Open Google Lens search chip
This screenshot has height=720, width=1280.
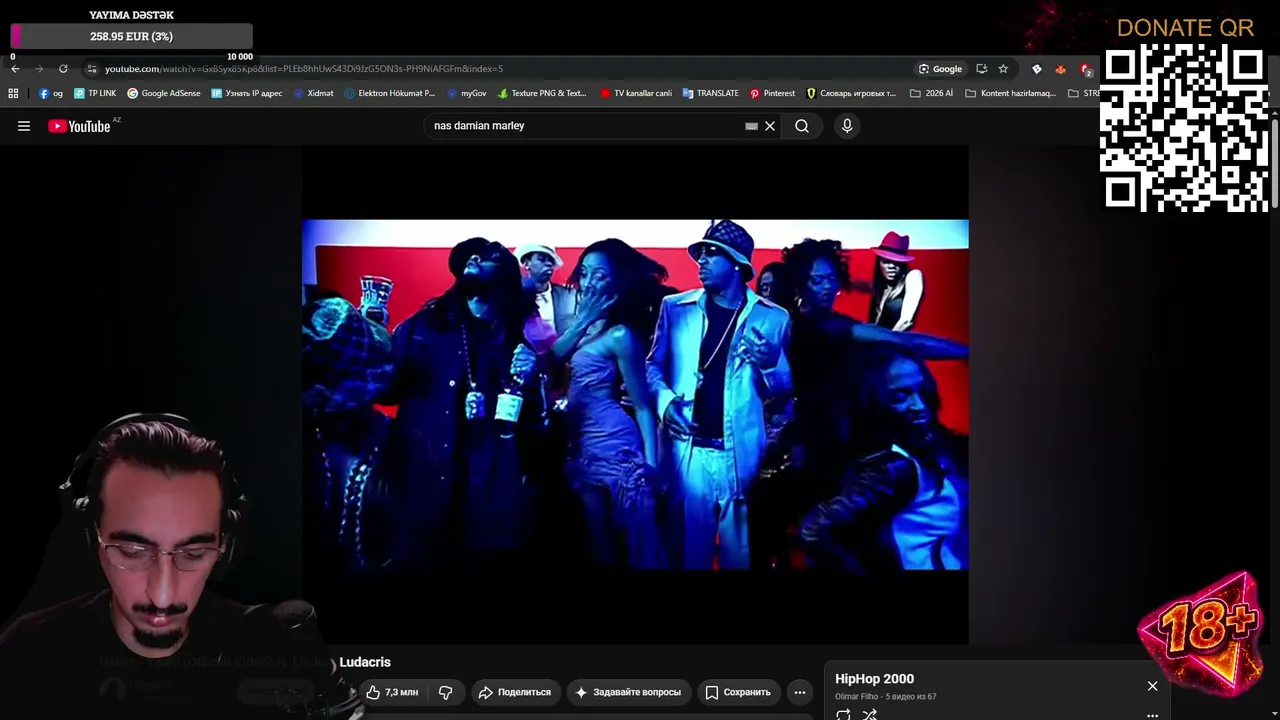tap(940, 69)
